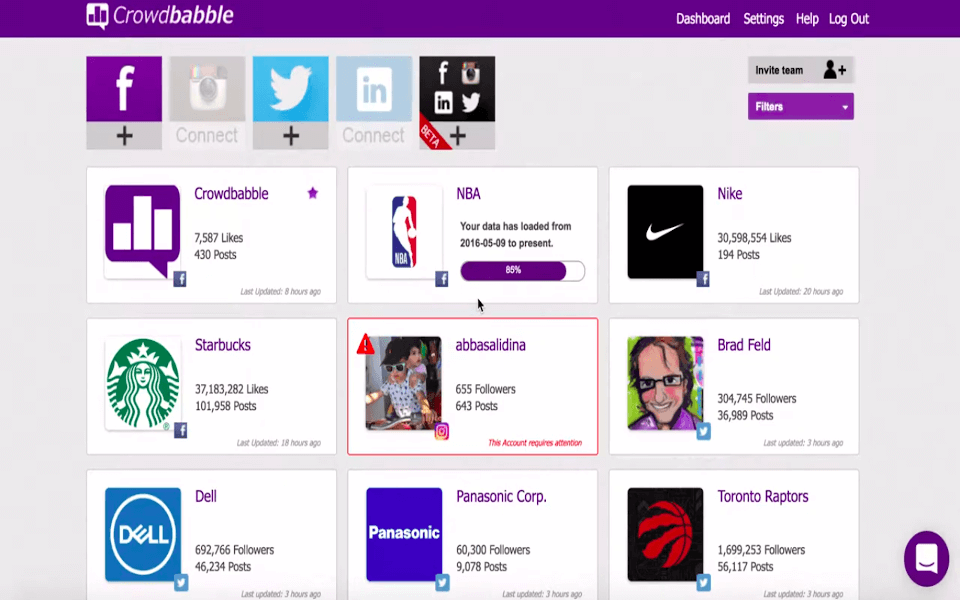Add a Twitter account with plus button
The image size is (960, 600).
(x=291, y=135)
